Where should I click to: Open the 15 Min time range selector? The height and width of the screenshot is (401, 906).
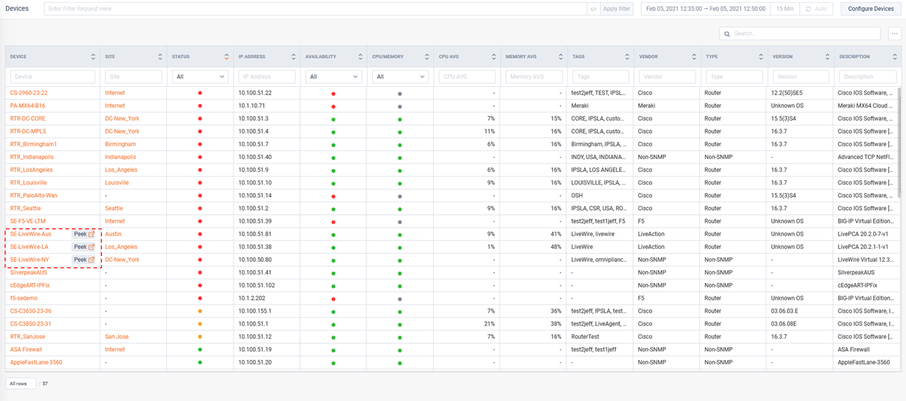pyautogui.click(x=785, y=9)
